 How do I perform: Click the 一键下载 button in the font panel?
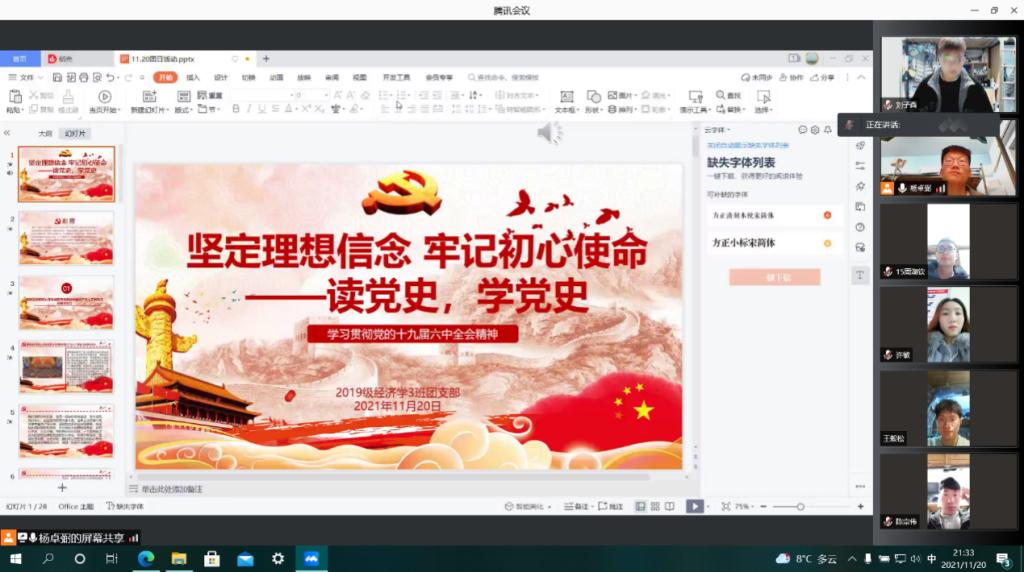(774, 277)
